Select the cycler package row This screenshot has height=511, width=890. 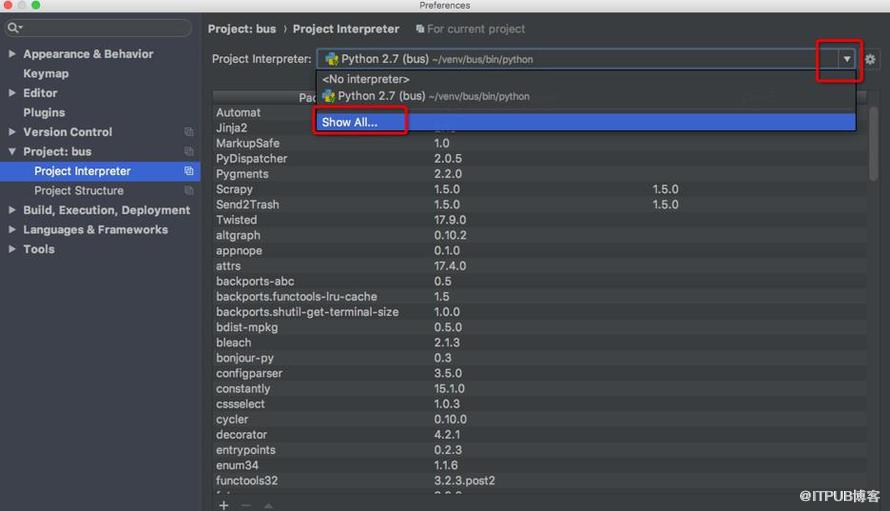(539, 419)
